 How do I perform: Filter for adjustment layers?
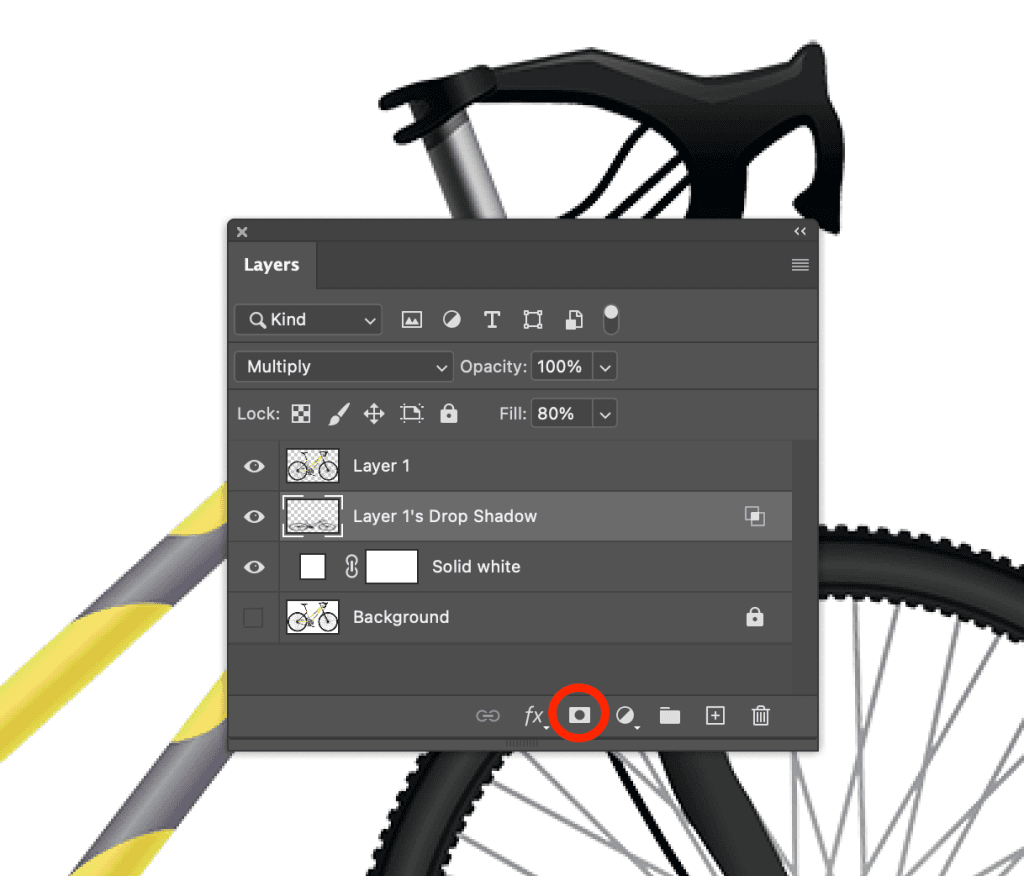451,319
